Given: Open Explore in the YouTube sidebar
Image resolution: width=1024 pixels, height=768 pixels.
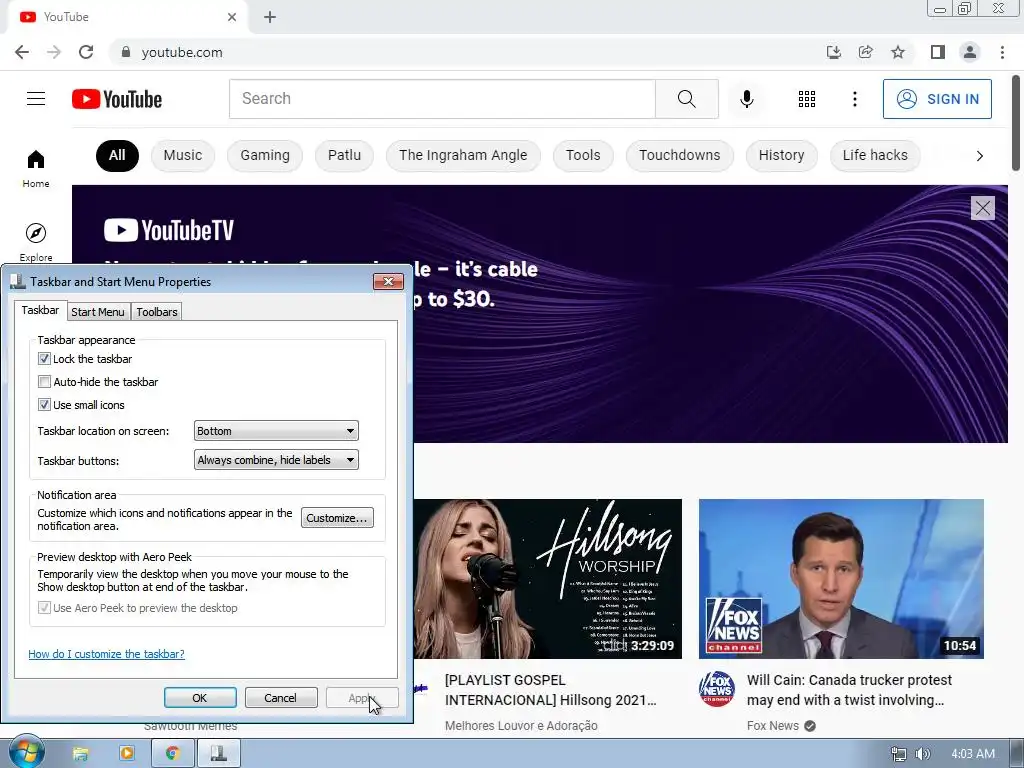Looking at the screenshot, I should point(36,242).
